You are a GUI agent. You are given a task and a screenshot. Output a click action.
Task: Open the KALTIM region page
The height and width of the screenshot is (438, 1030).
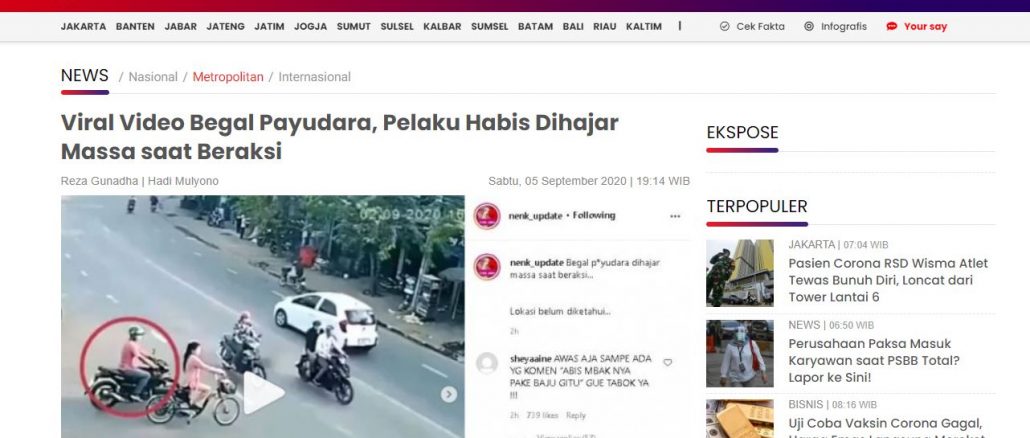(644, 27)
